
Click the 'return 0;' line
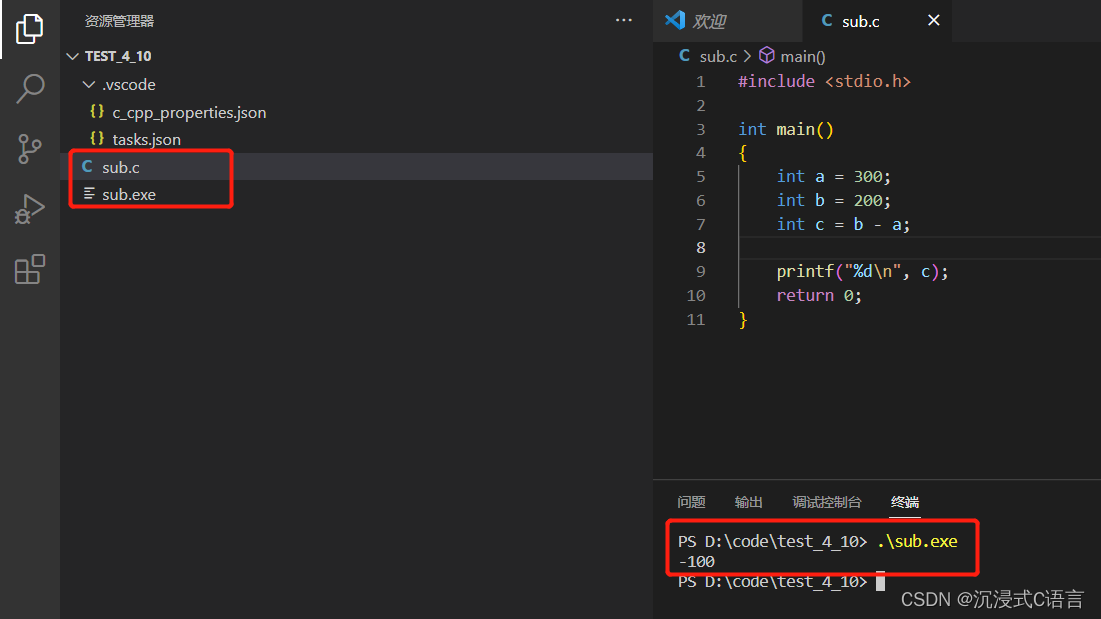click(819, 295)
